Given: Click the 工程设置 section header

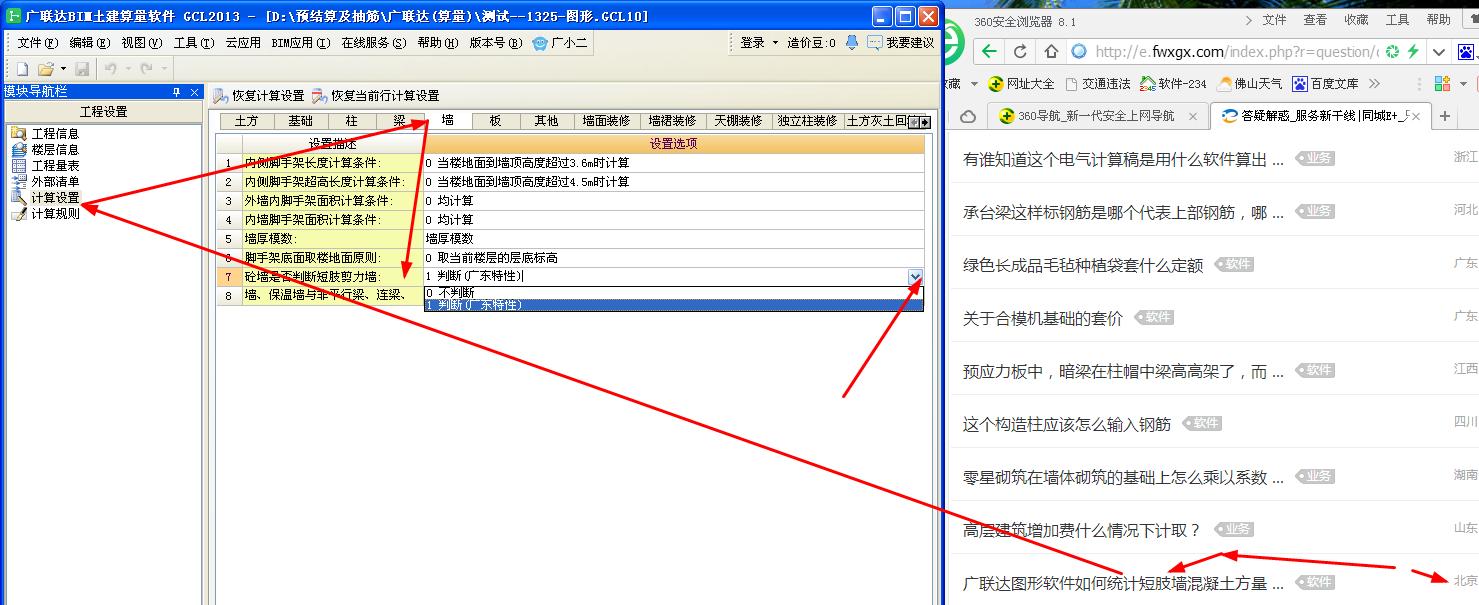Looking at the screenshot, I should (103, 112).
